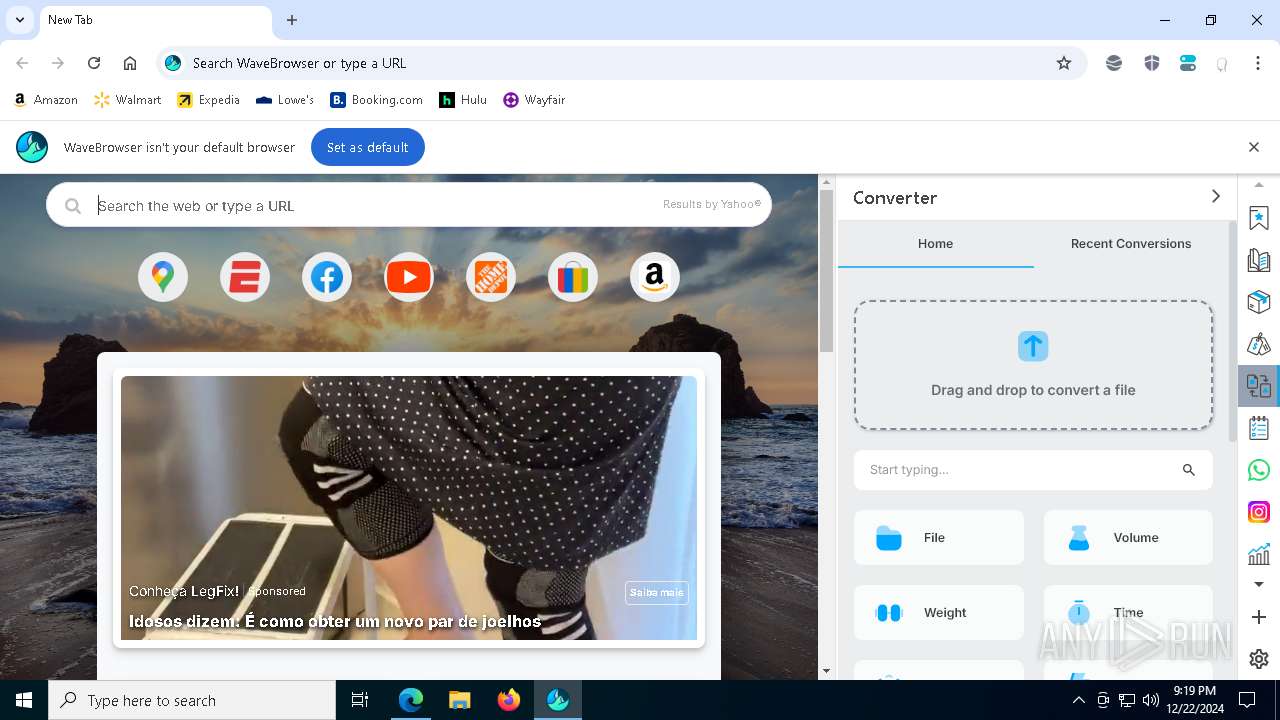Click the Saiba mais ad button
Screen dimensions: 1280x720
pyautogui.click(x=657, y=592)
